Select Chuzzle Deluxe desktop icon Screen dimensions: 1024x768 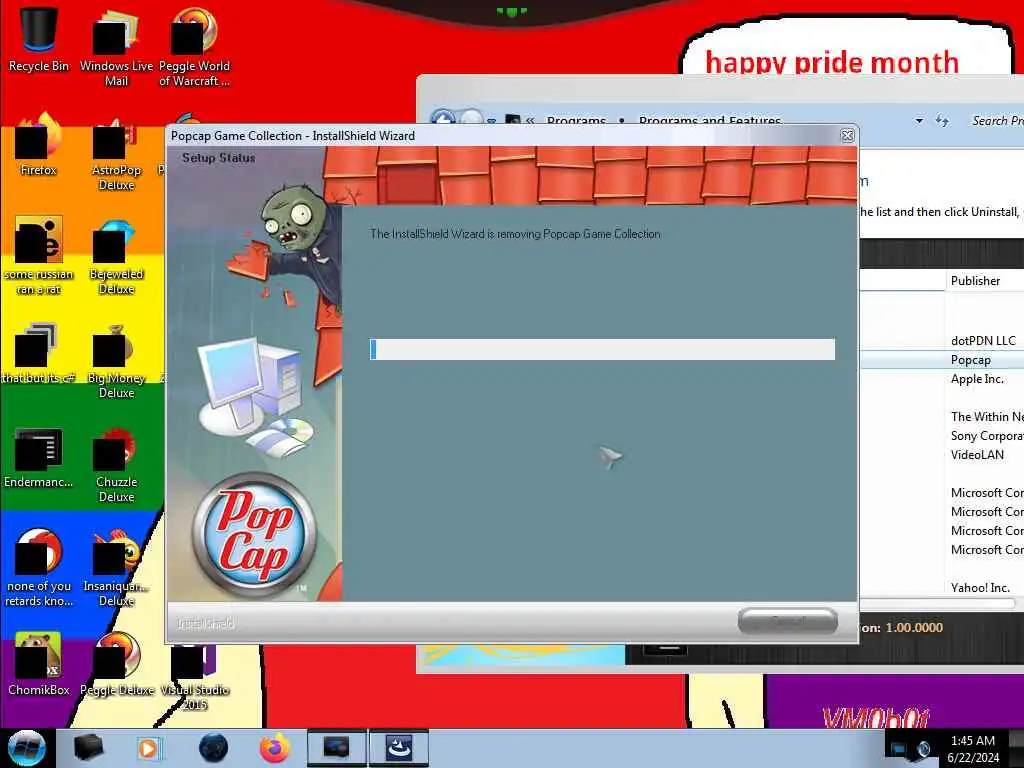(116, 465)
